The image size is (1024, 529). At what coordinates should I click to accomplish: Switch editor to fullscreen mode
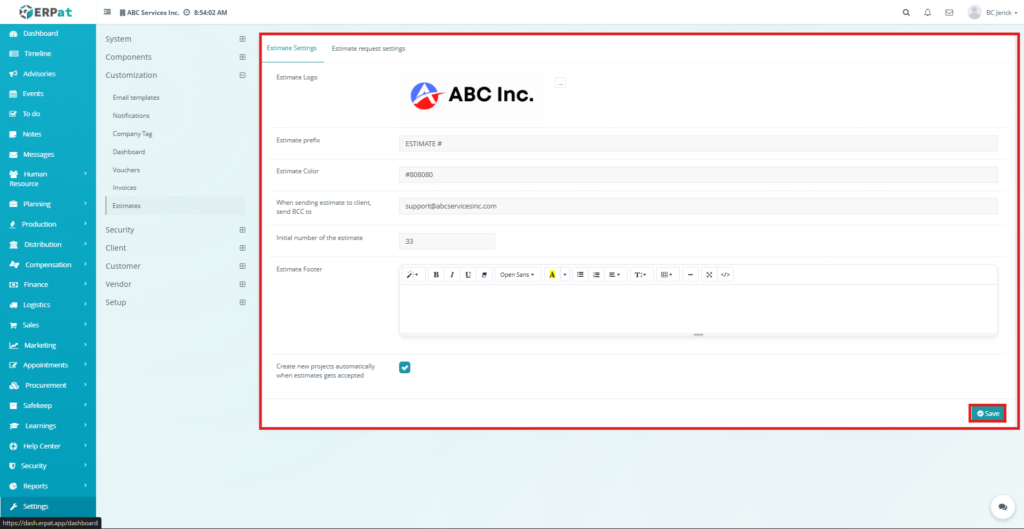tap(709, 274)
